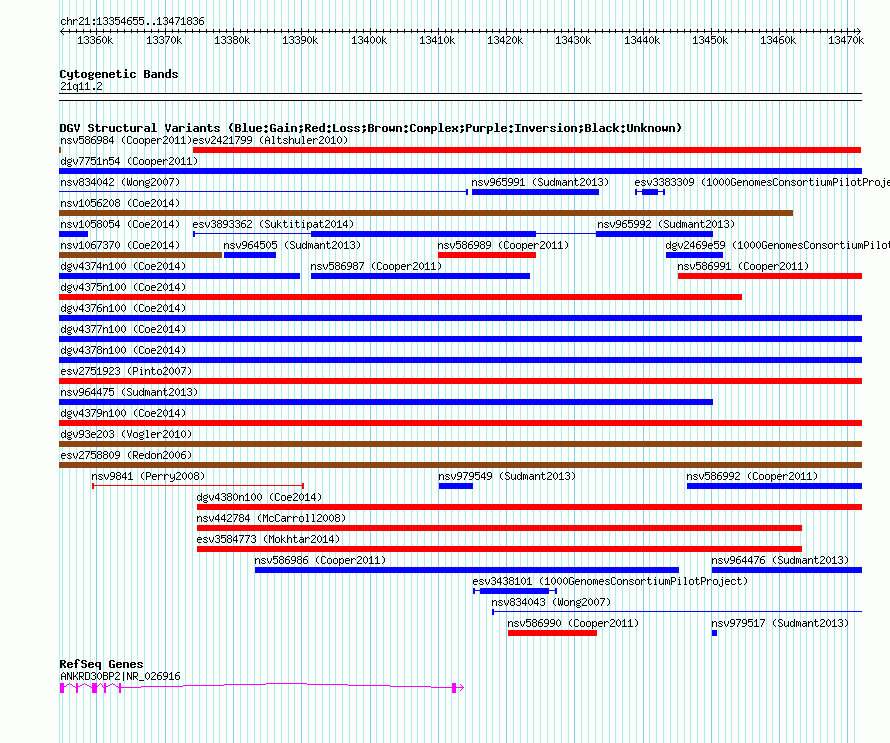Click the esv2421799 (Altshuler2010) red variant bar
Viewport: 890px width, 743px height.
tap(527, 150)
